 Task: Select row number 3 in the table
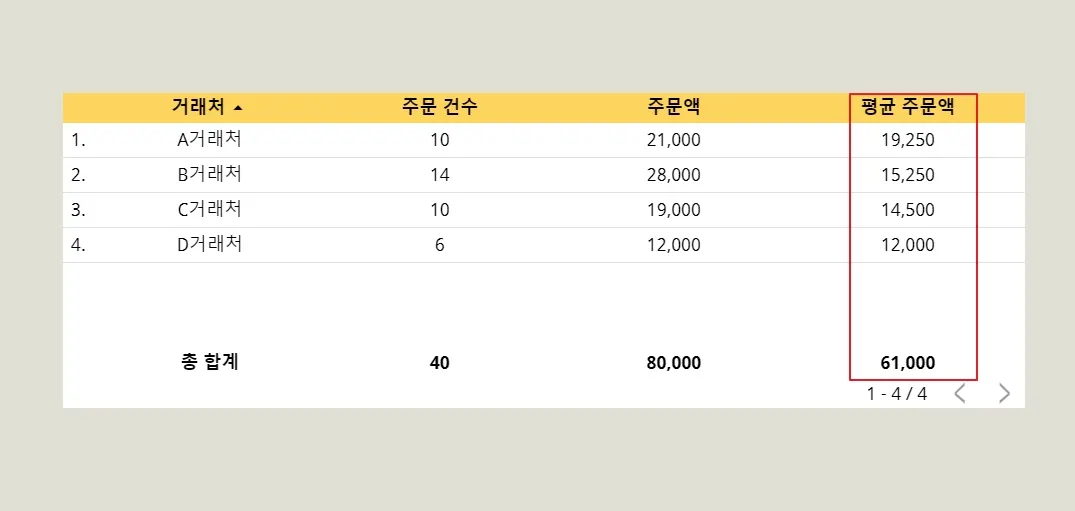point(78,210)
